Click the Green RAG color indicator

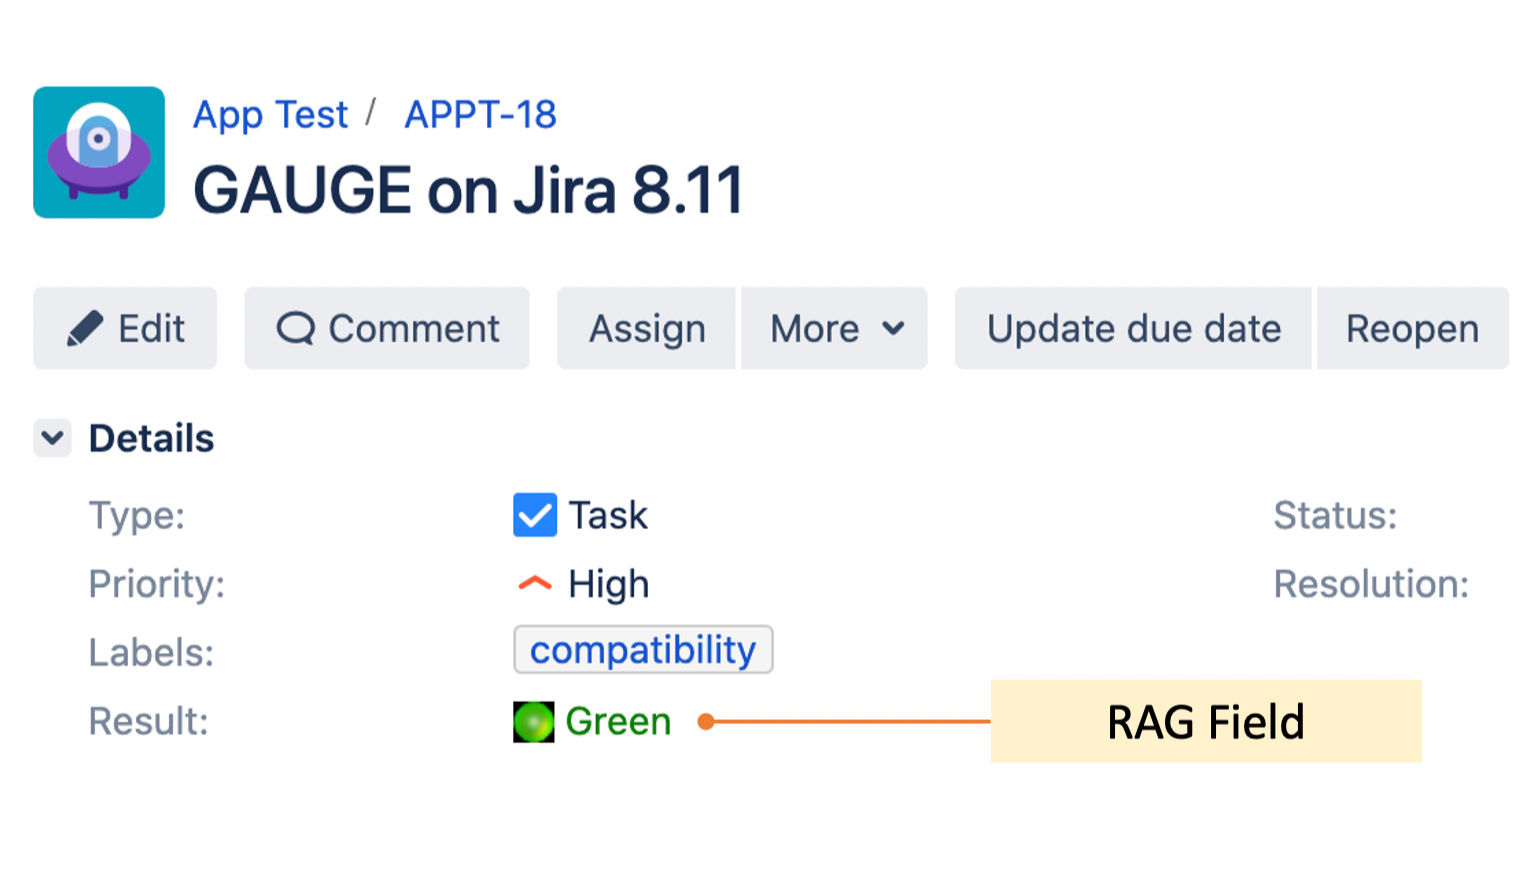tap(533, 720)
